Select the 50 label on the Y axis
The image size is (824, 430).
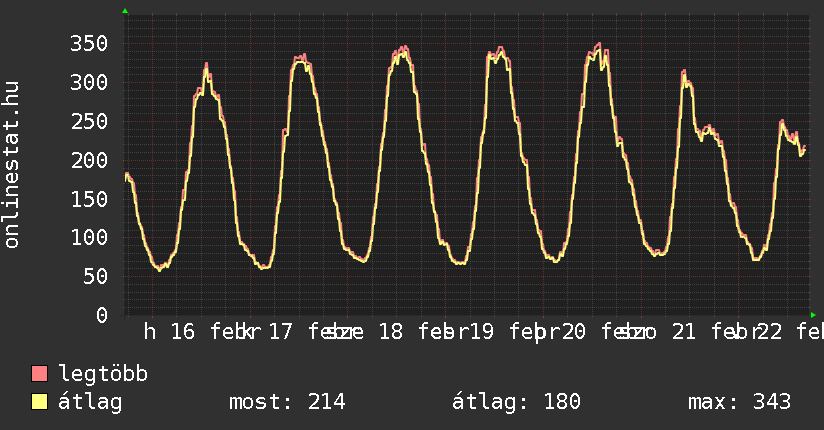click(95, 276)
